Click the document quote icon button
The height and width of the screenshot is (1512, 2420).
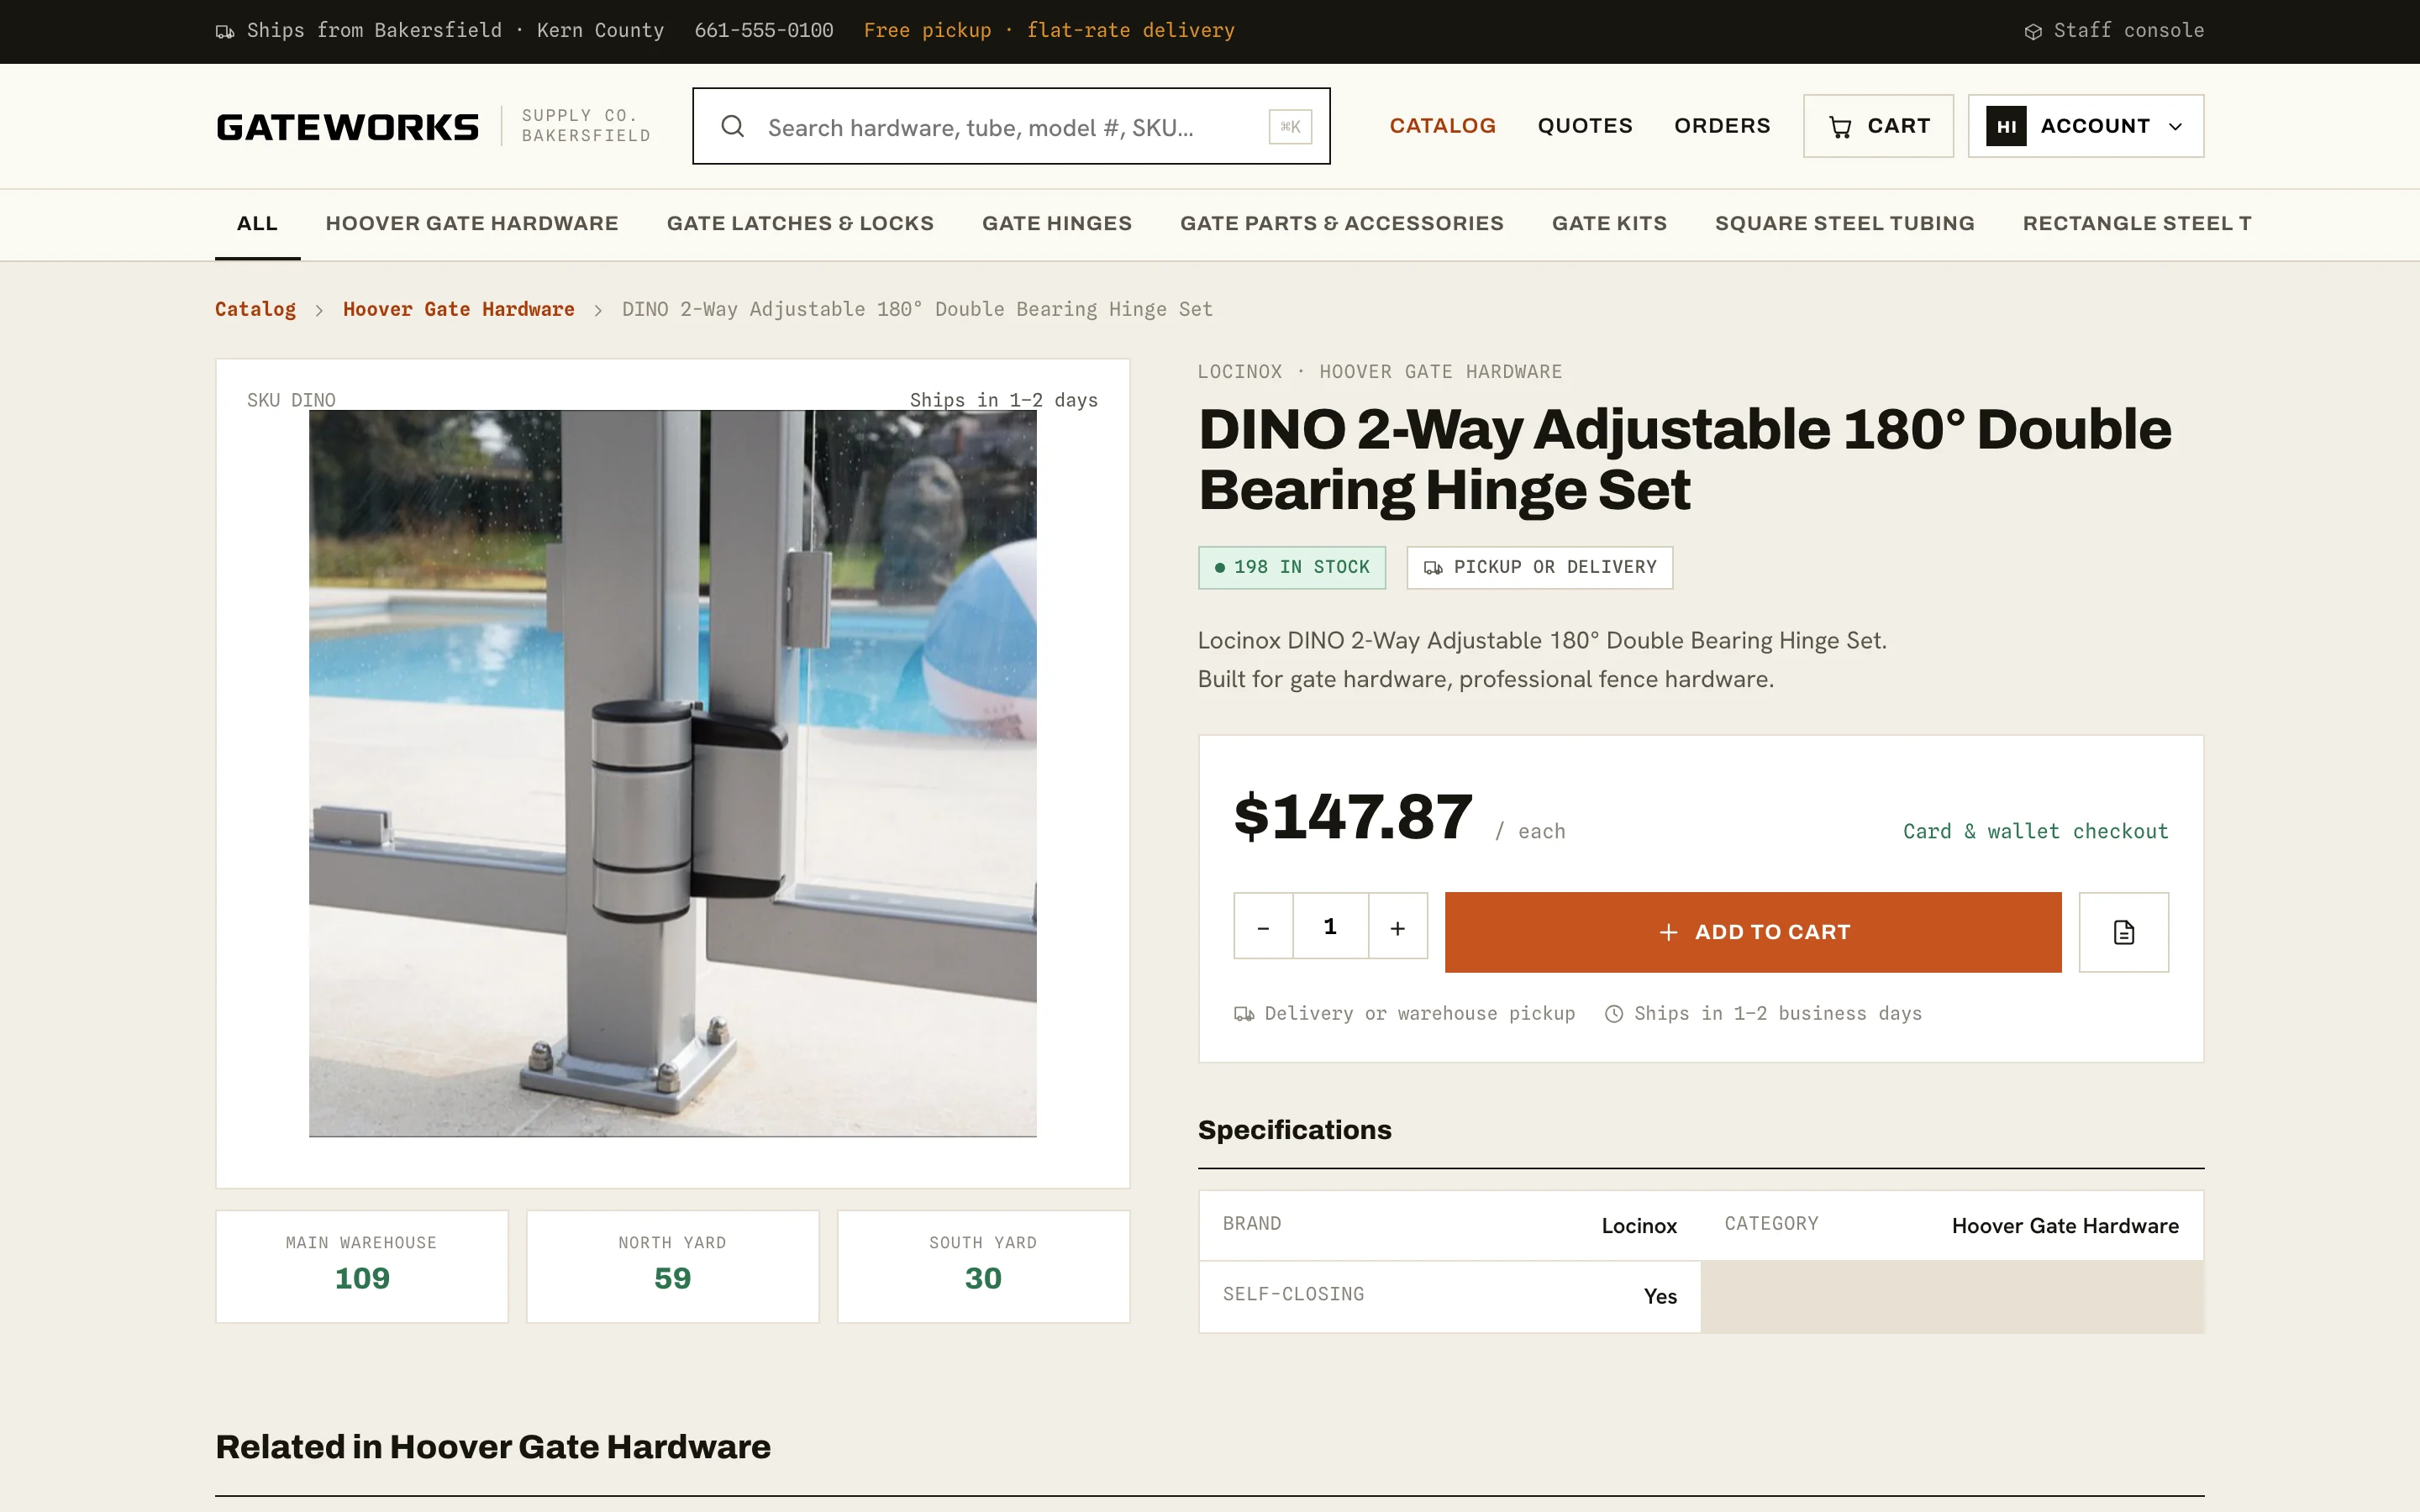(x=2123, y=932)
